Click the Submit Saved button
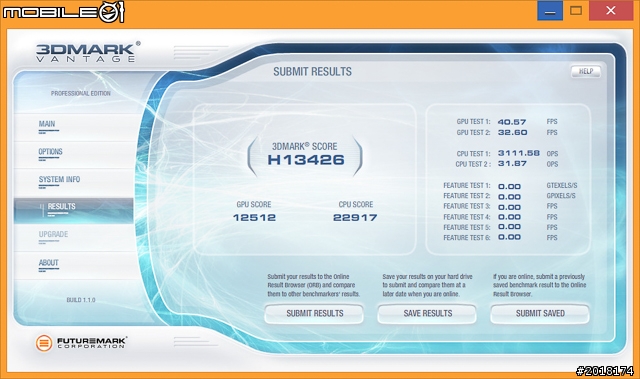 (x=540, y=313)
